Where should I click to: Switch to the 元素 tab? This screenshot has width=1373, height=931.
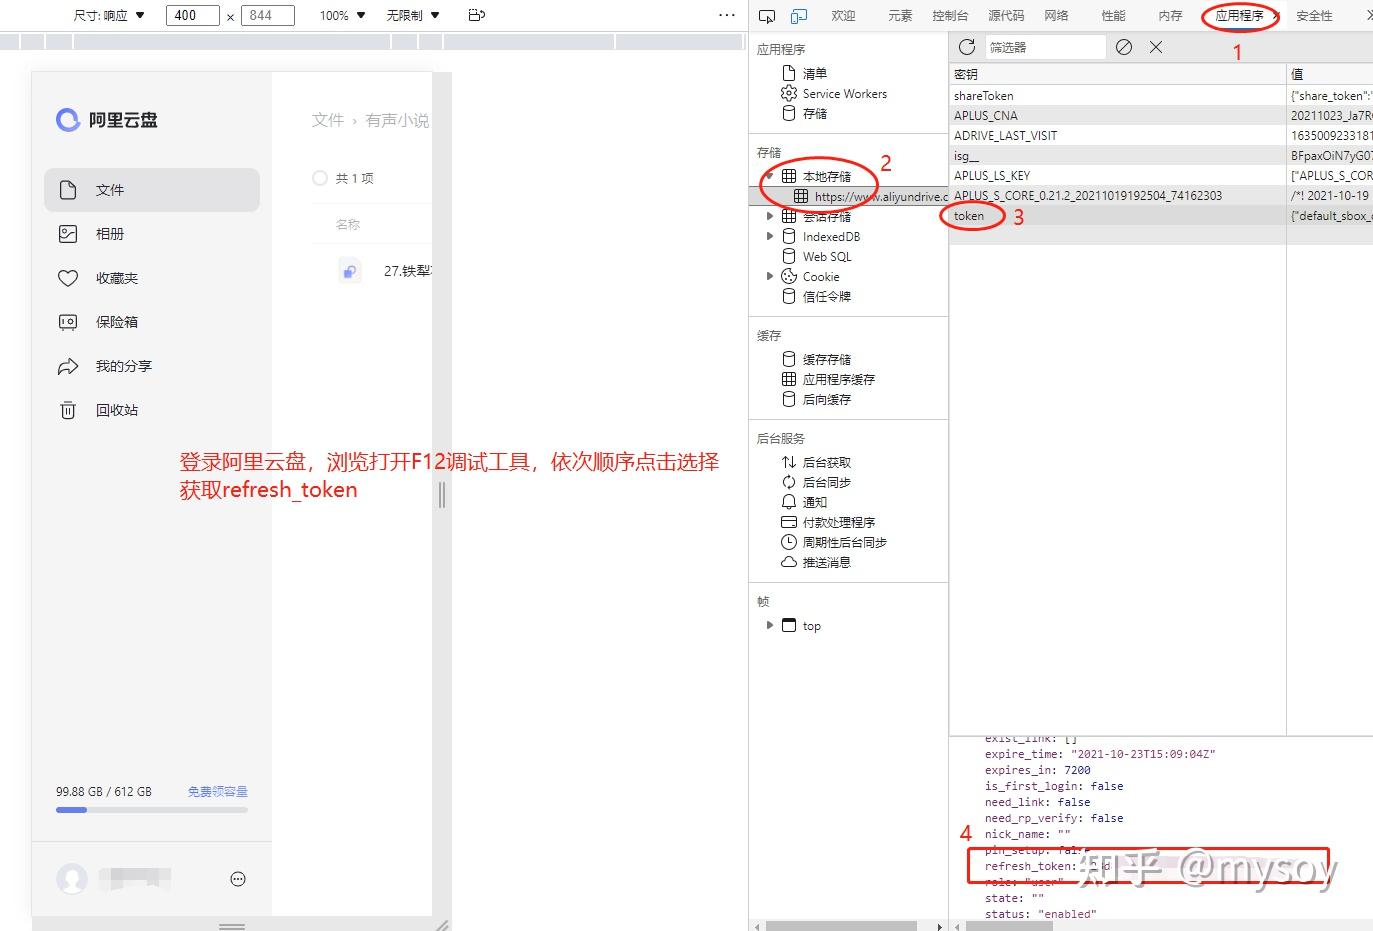(900, 15)
